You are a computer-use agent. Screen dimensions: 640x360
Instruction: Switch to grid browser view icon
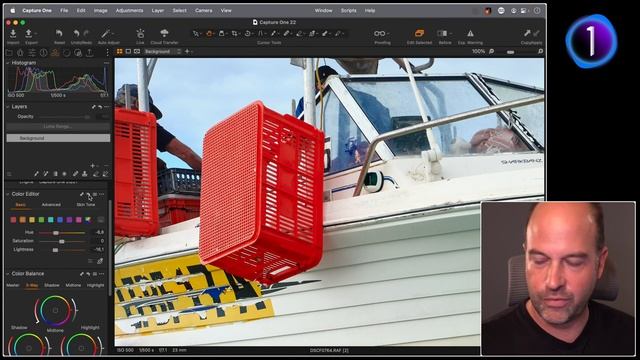click(x=120, y=51)
